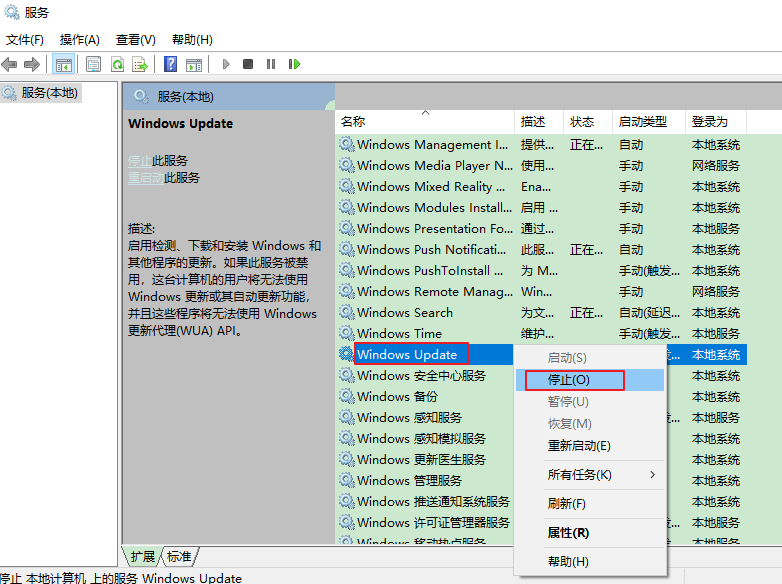Sort by the 登录为 column header

pos(716,122)
